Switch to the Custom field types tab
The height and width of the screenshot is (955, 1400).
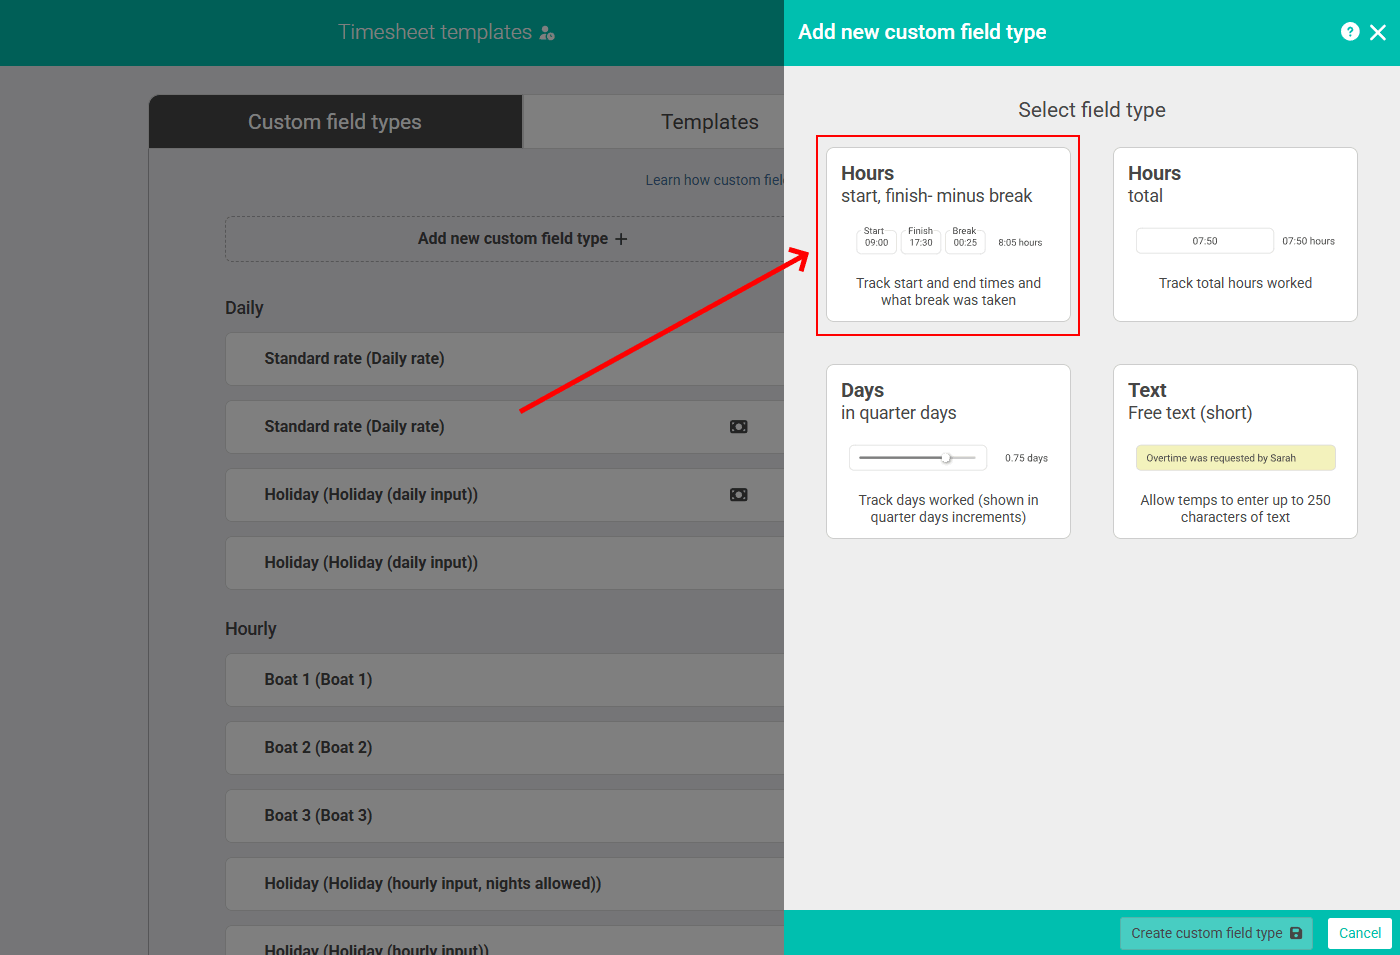[334, 121]
